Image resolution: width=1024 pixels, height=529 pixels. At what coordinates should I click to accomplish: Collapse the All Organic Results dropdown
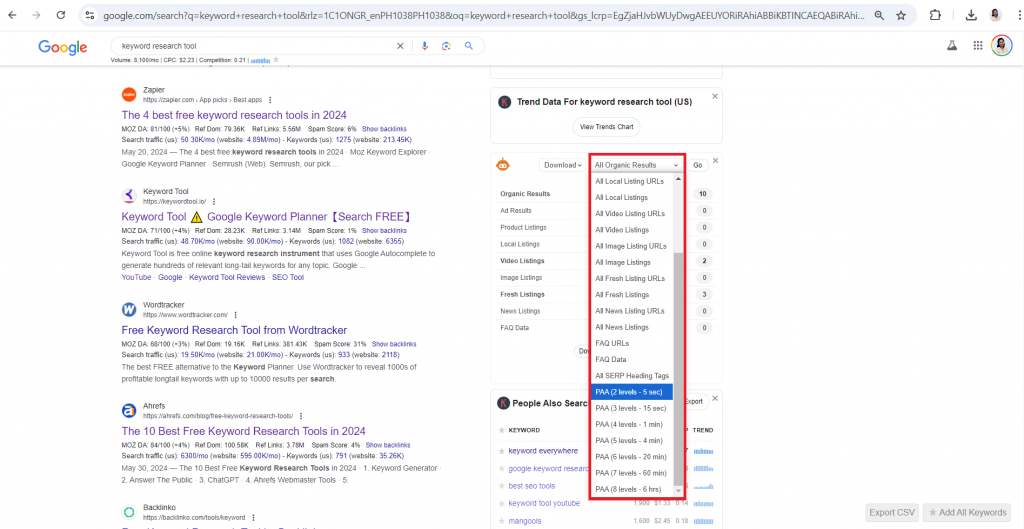click(x=637, y=165)
